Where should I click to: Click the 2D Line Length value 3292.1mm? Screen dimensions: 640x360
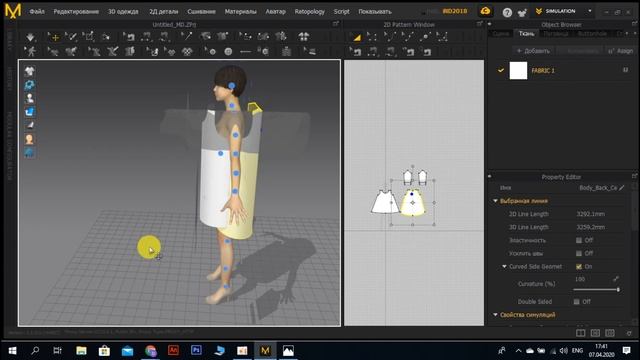point(591,214)
